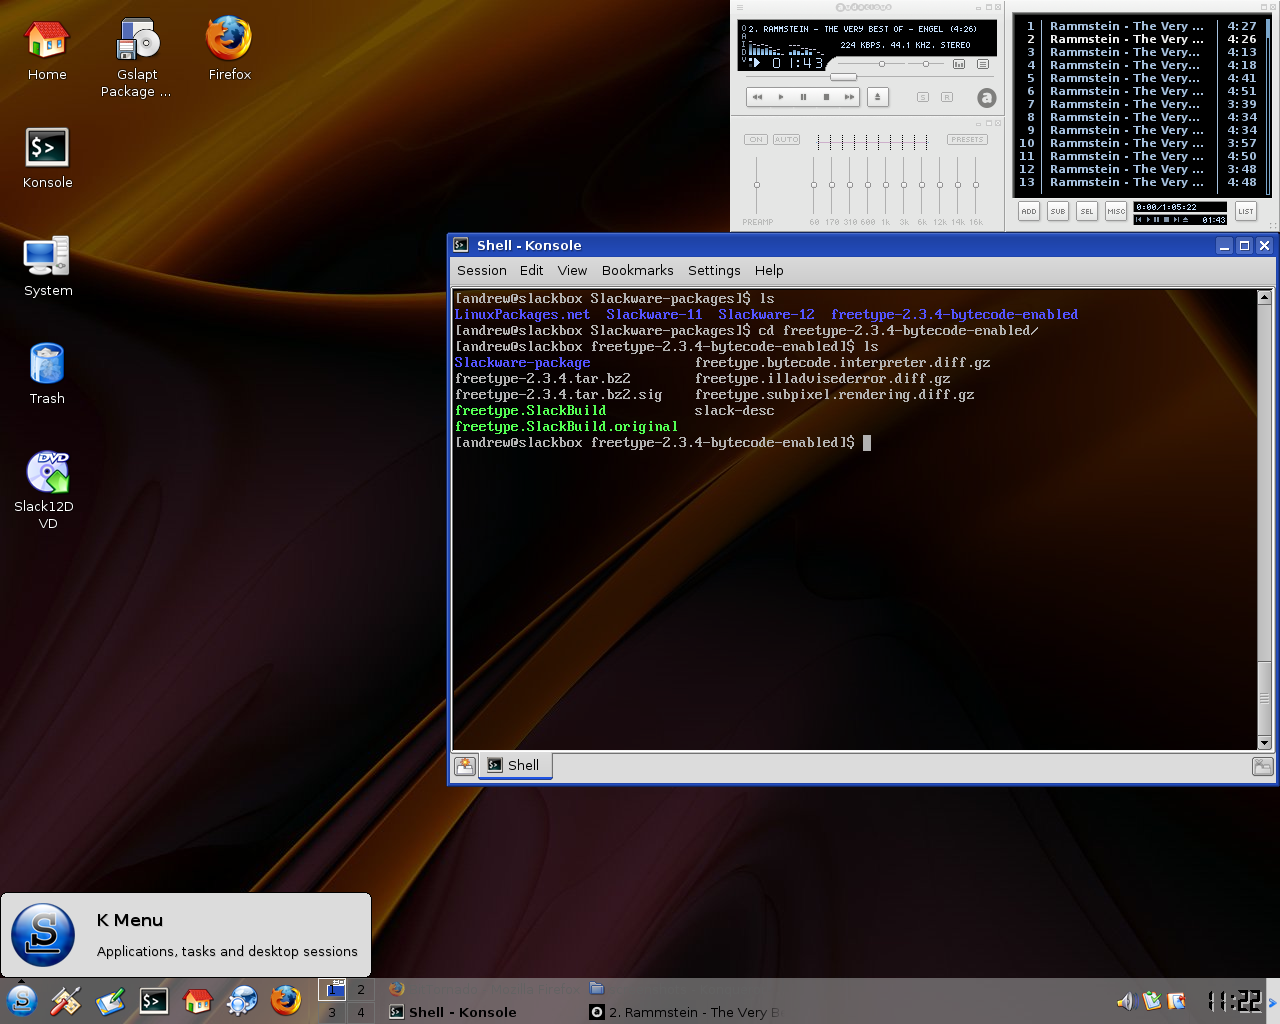Switch to virtual desktop 4 in pager
Screen dimensions: 1280x1024
tap(361, 1012)
